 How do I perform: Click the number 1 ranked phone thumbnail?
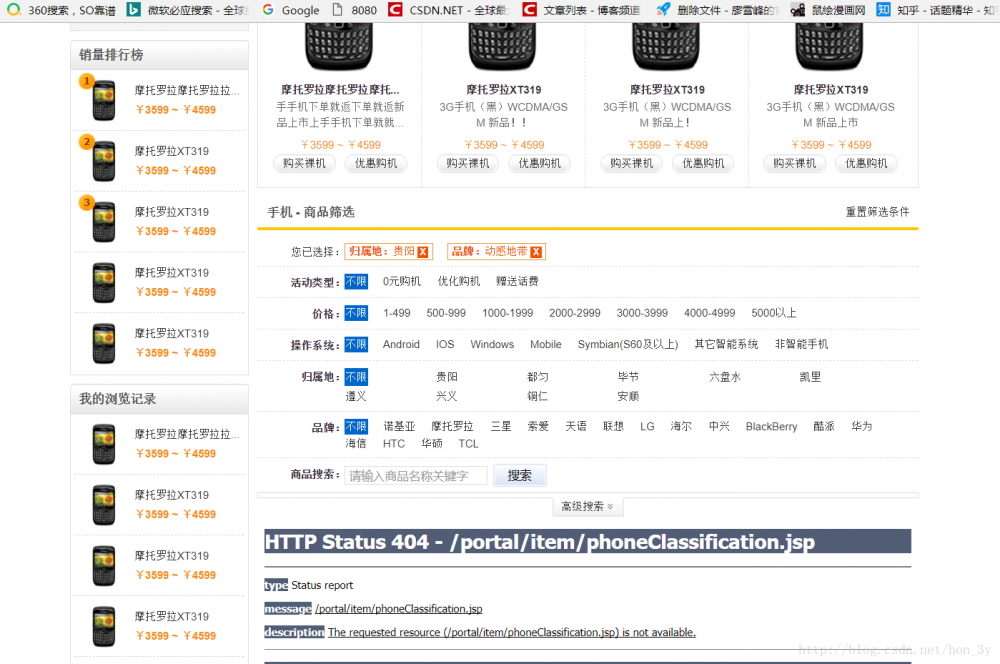103,101
